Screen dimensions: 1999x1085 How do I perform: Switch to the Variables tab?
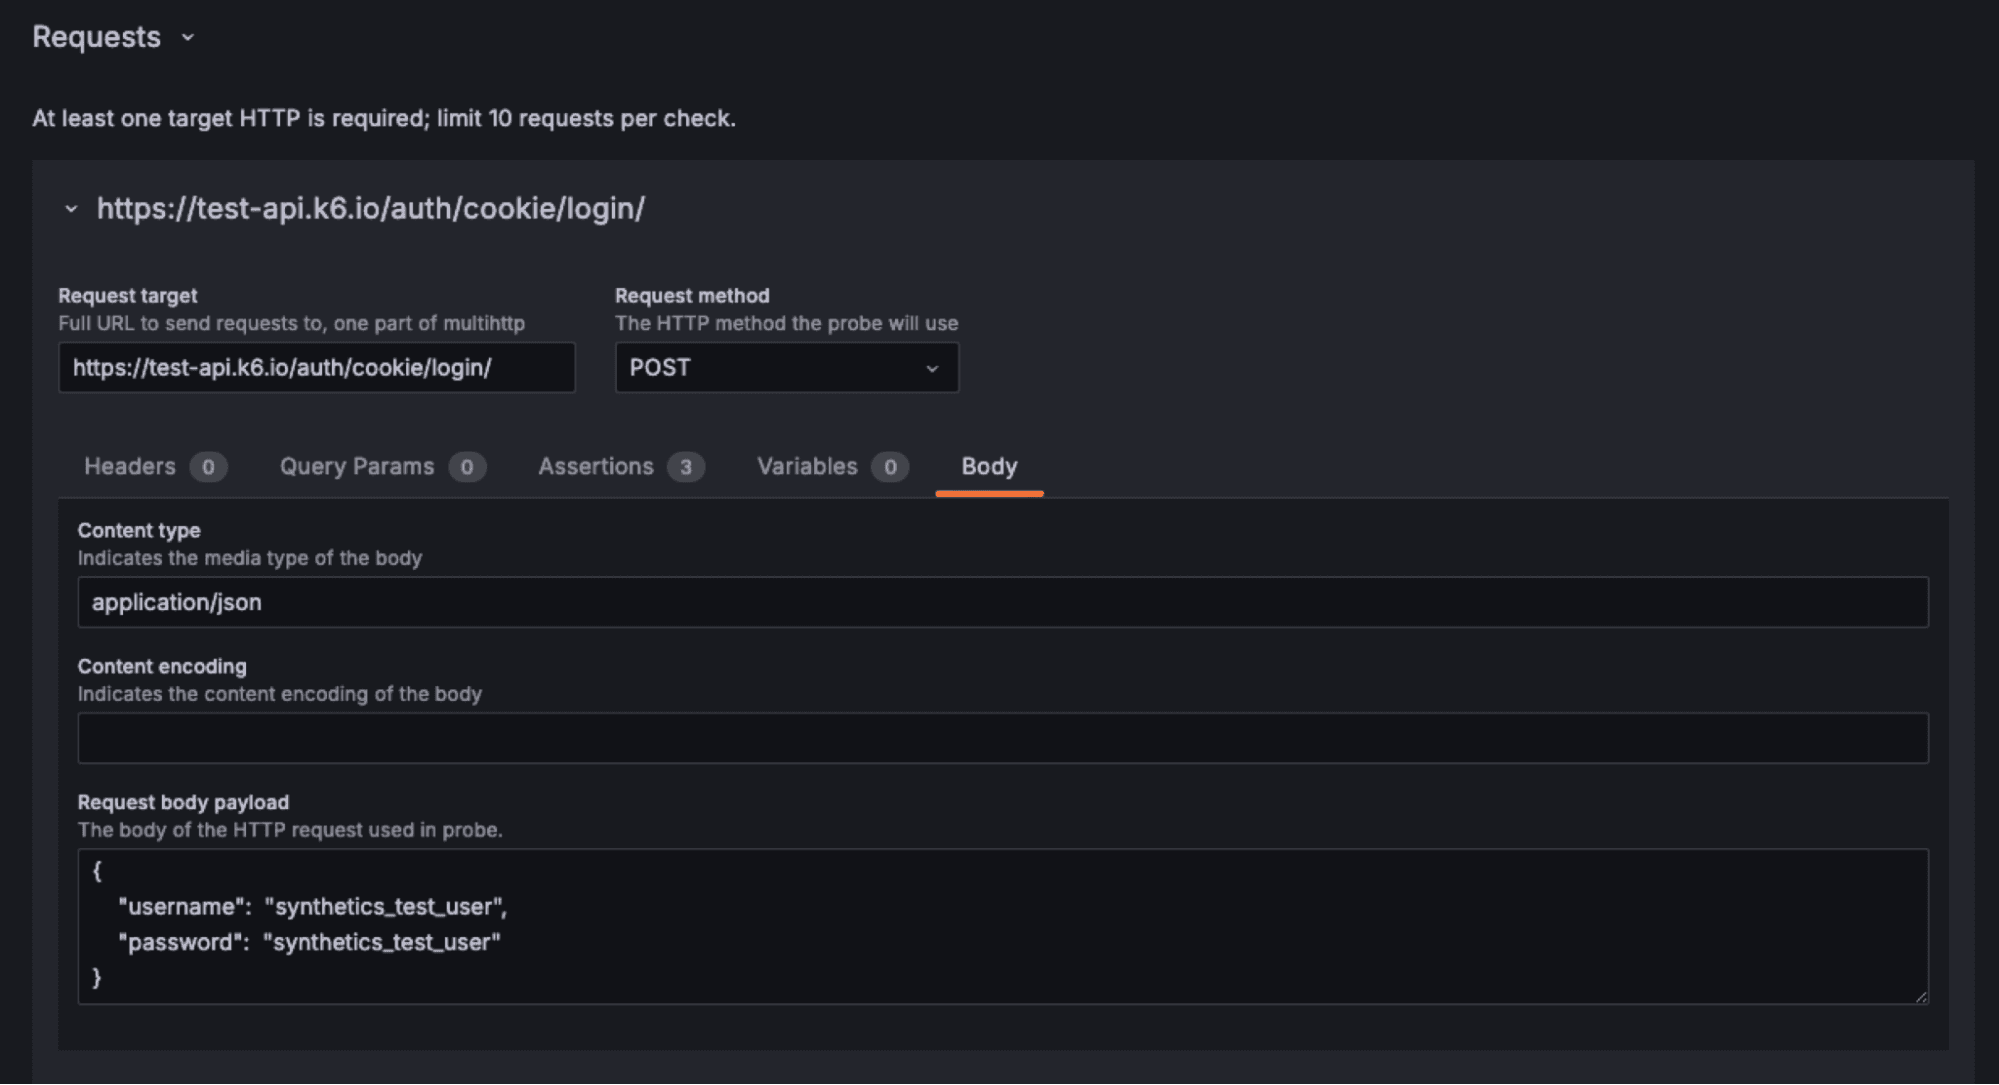[x=807, y=466]
